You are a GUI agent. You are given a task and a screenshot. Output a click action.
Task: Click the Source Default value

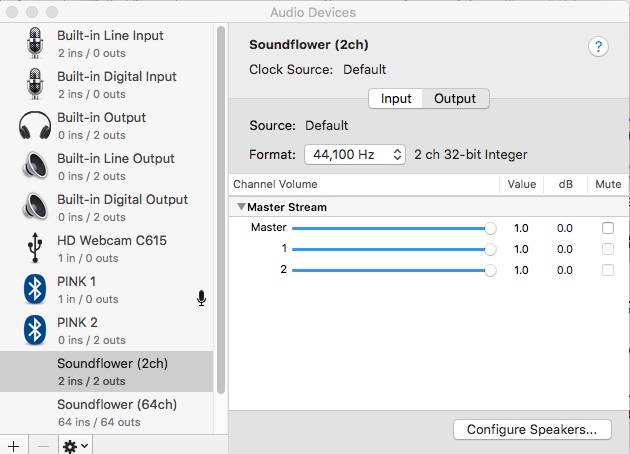pyautogui.click(x=327, y=125)
